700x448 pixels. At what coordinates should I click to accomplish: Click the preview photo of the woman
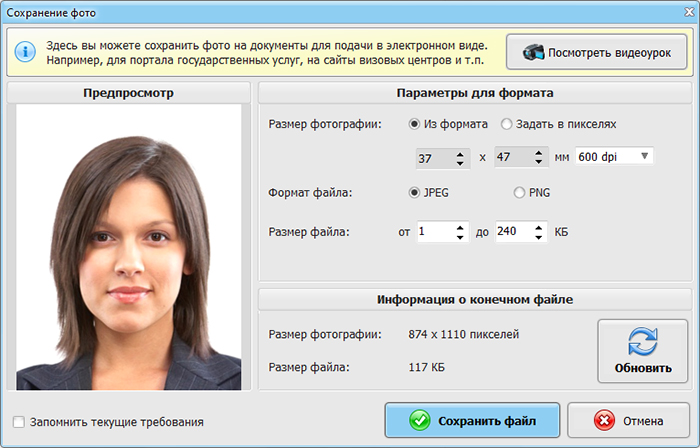[x=129, y=247]
